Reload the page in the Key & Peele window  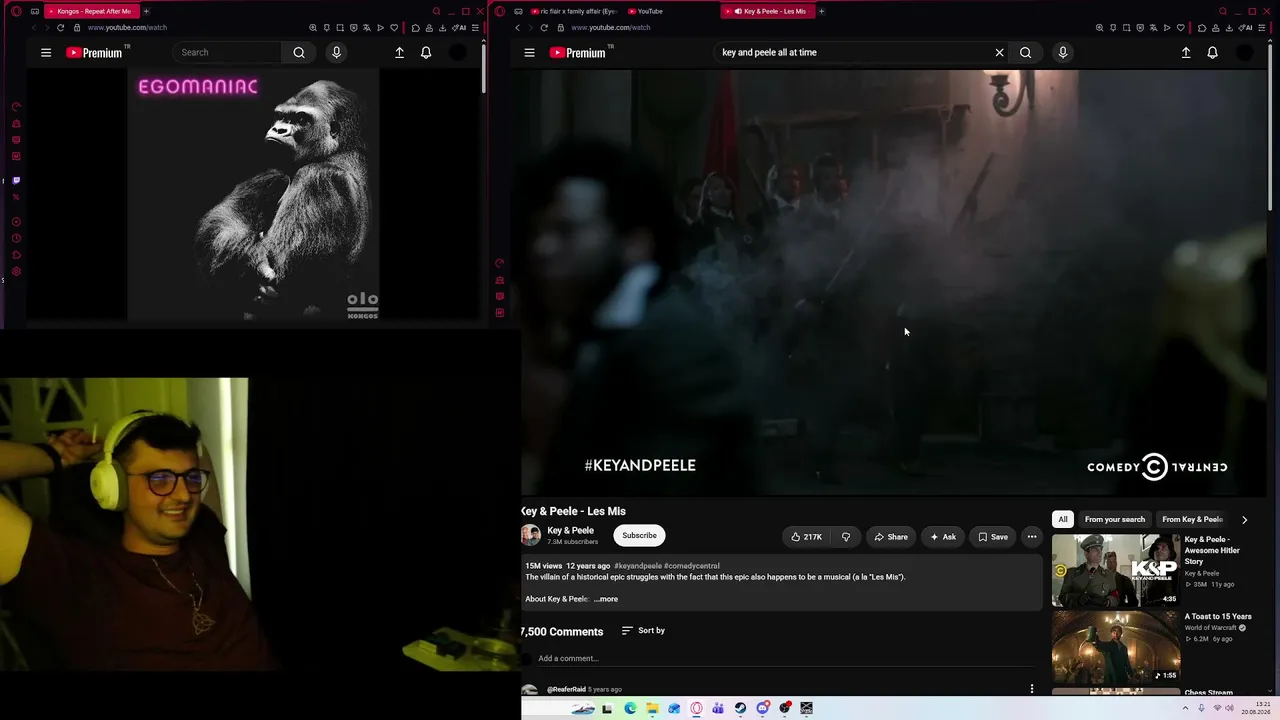pos(544,28)
